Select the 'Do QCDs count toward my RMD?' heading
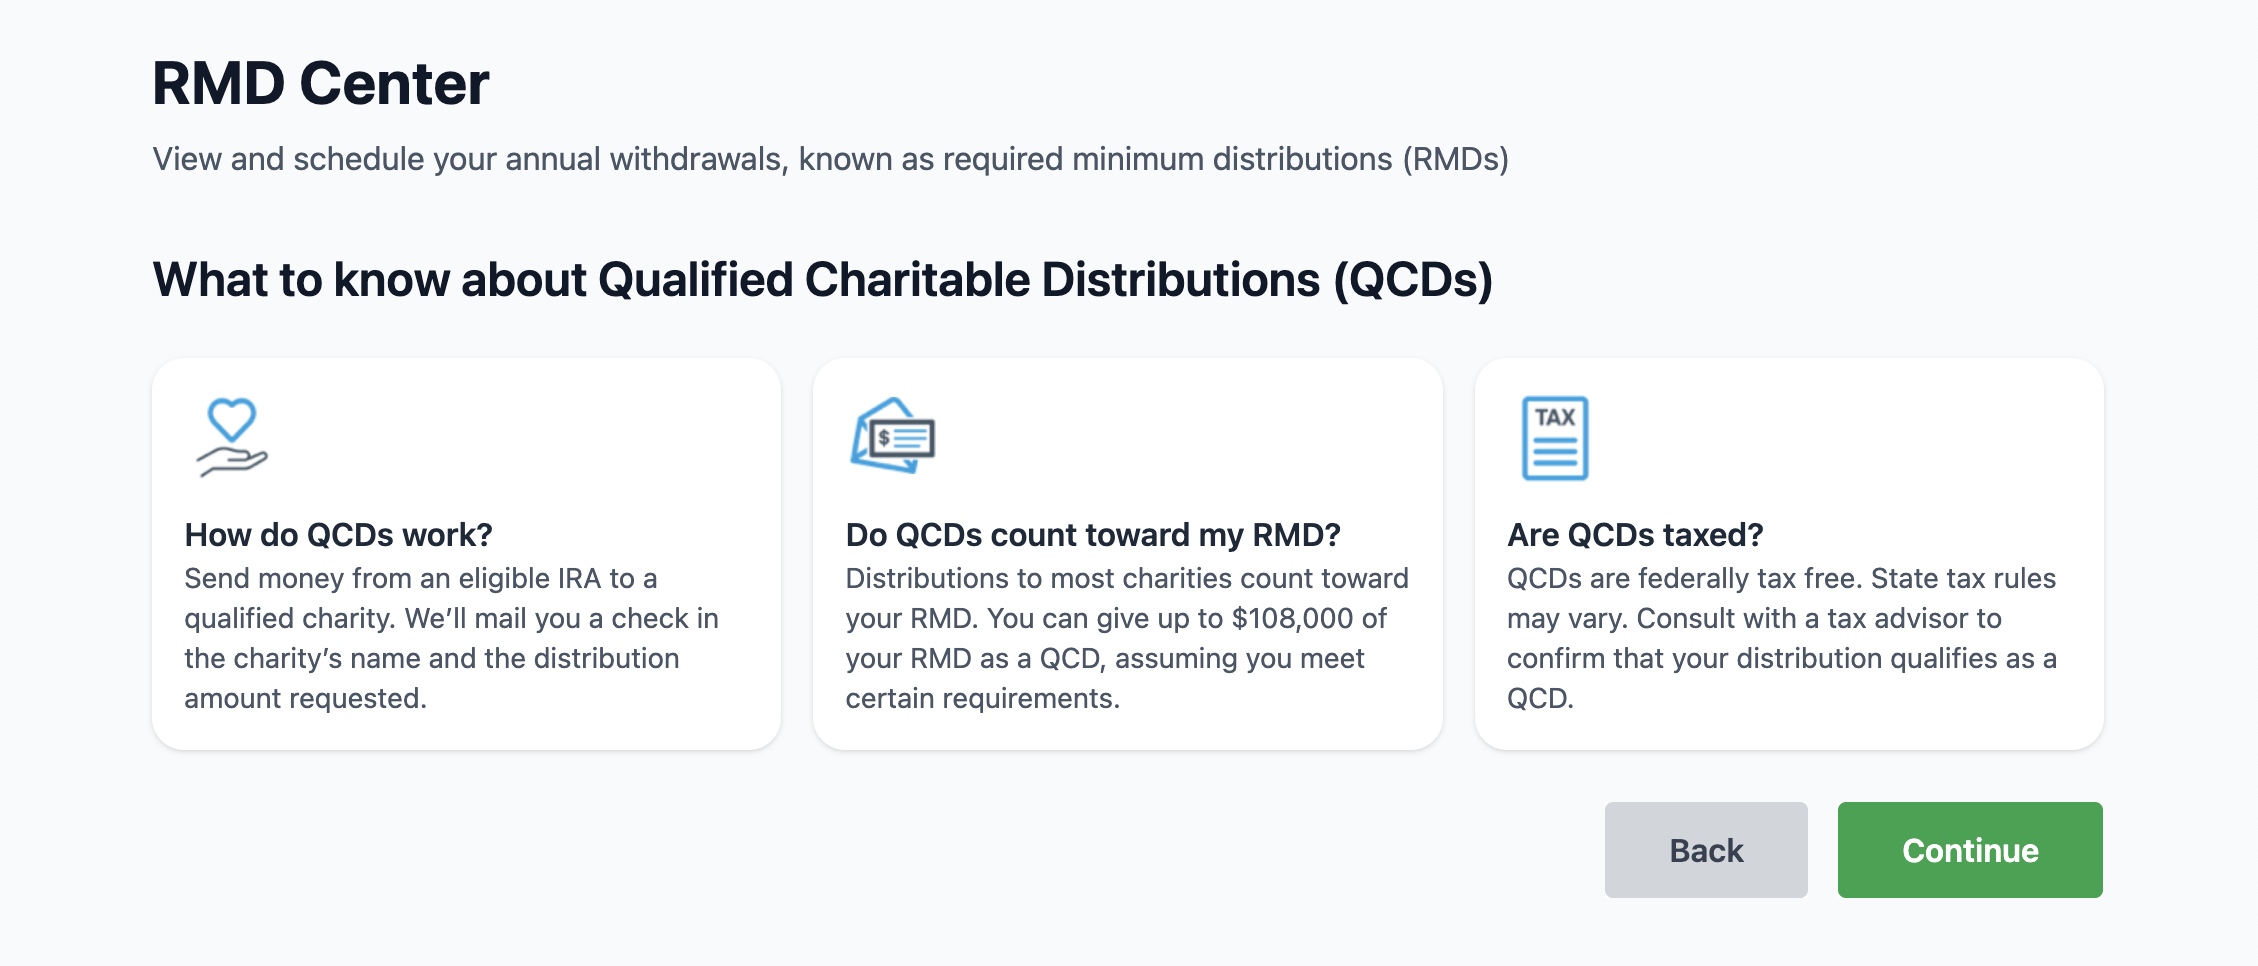 pyautogui.click(x=1093, y=535)
